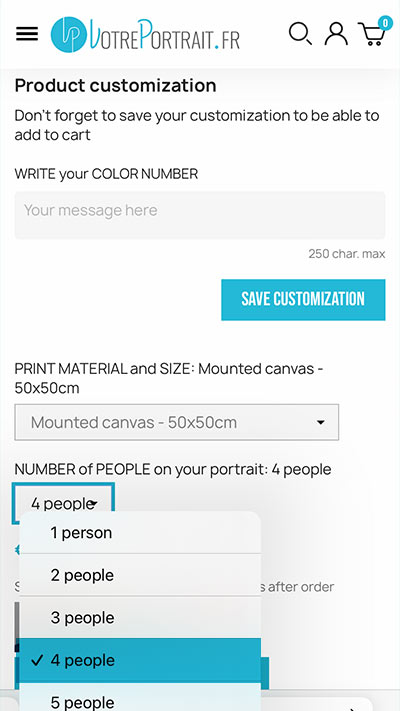Collapse the '4 people' select box
400x711 pixels.
[x=63, y=503]
